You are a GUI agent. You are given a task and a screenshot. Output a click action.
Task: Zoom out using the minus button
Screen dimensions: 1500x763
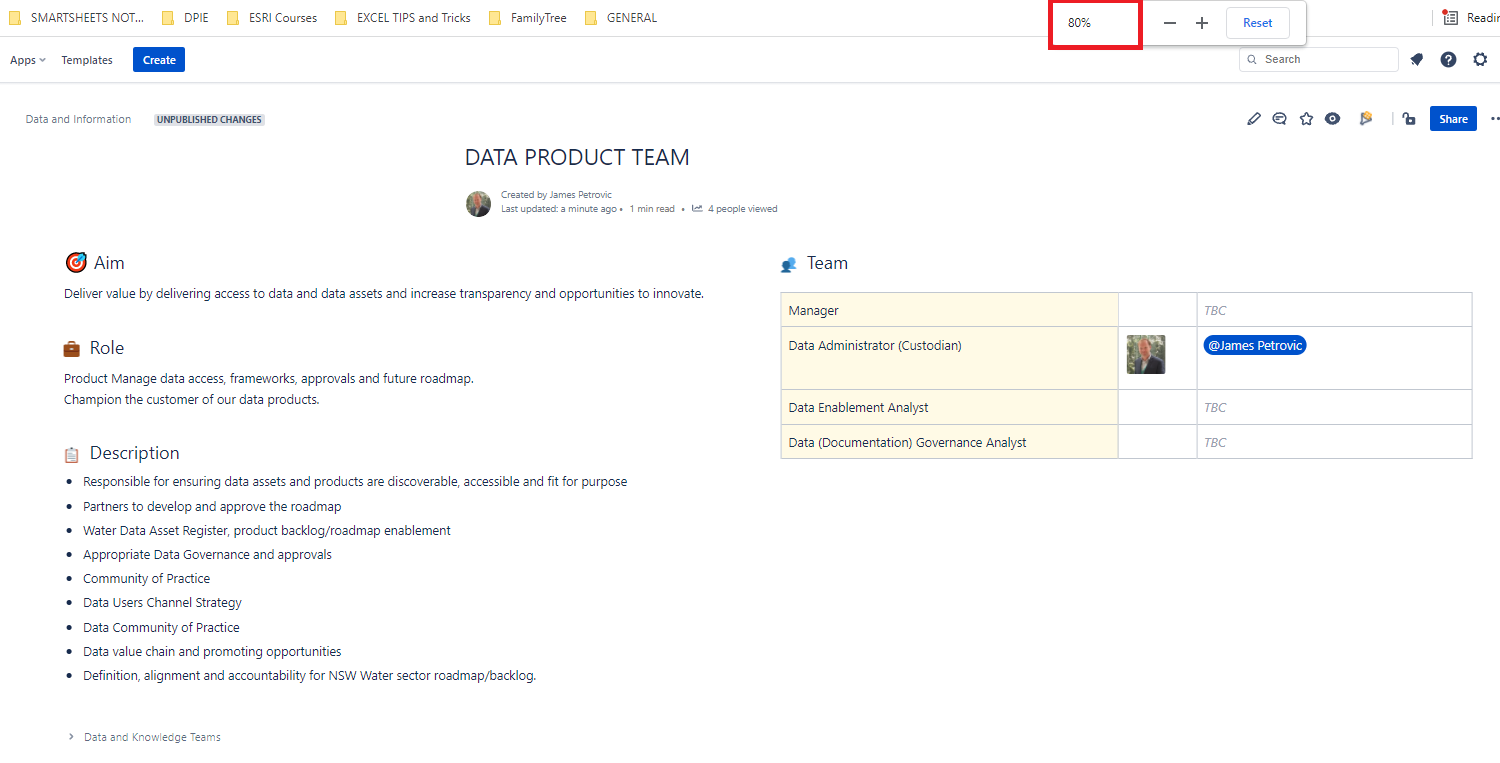click(x=1169, y=22)
